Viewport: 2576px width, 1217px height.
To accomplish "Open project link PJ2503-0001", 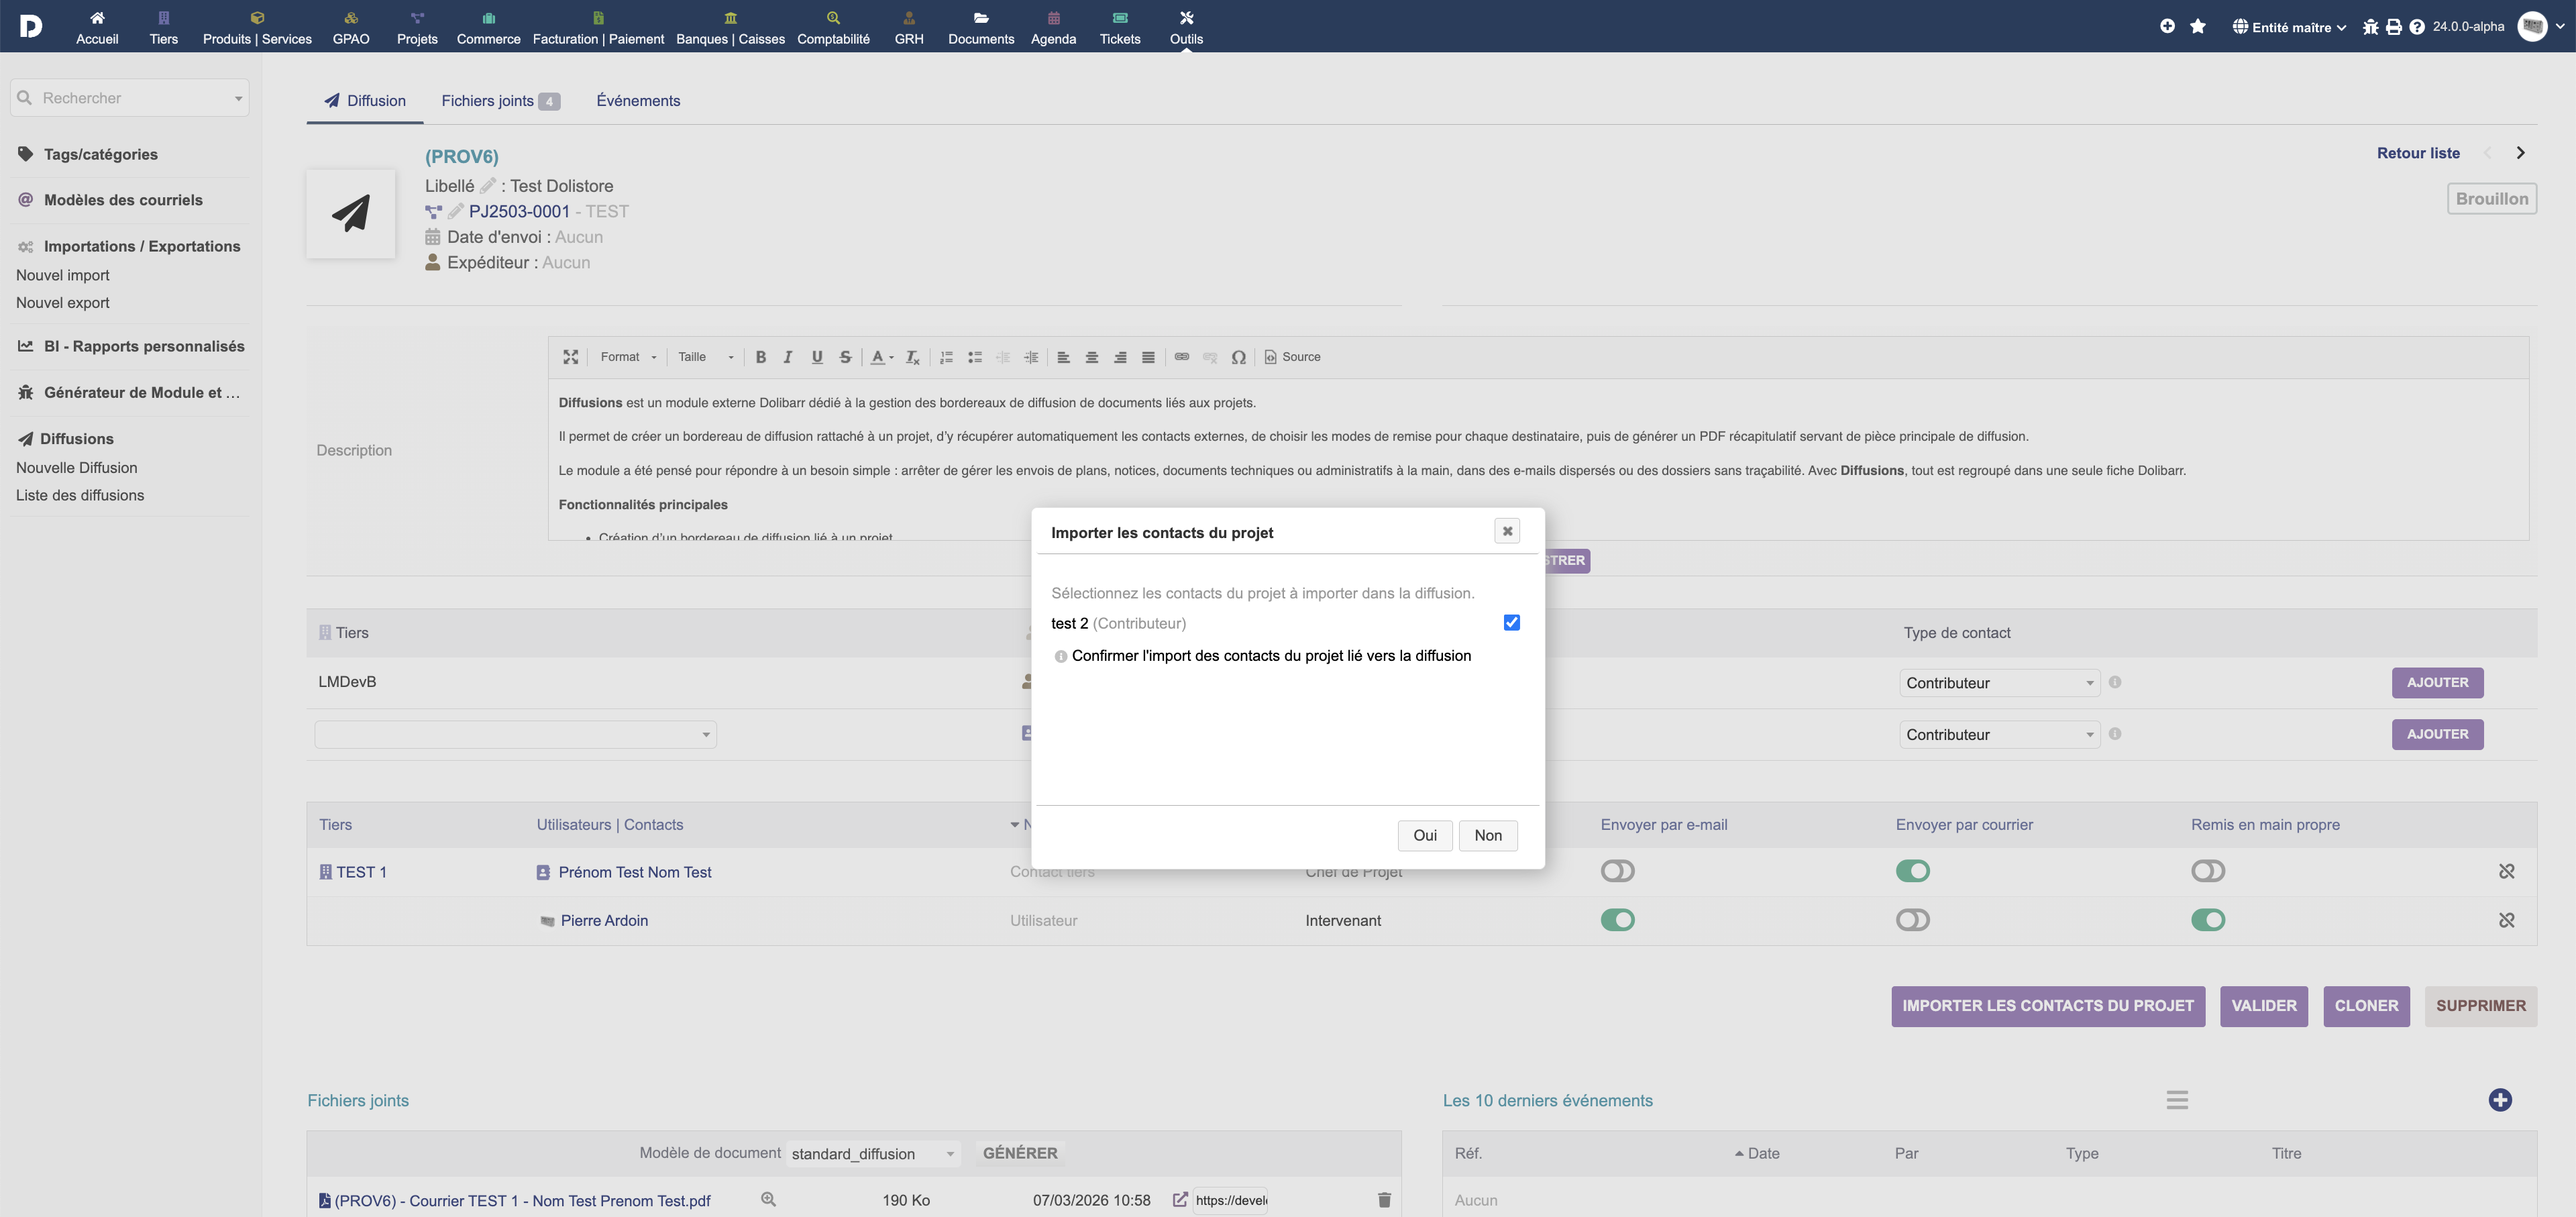I will coord(519,212).
